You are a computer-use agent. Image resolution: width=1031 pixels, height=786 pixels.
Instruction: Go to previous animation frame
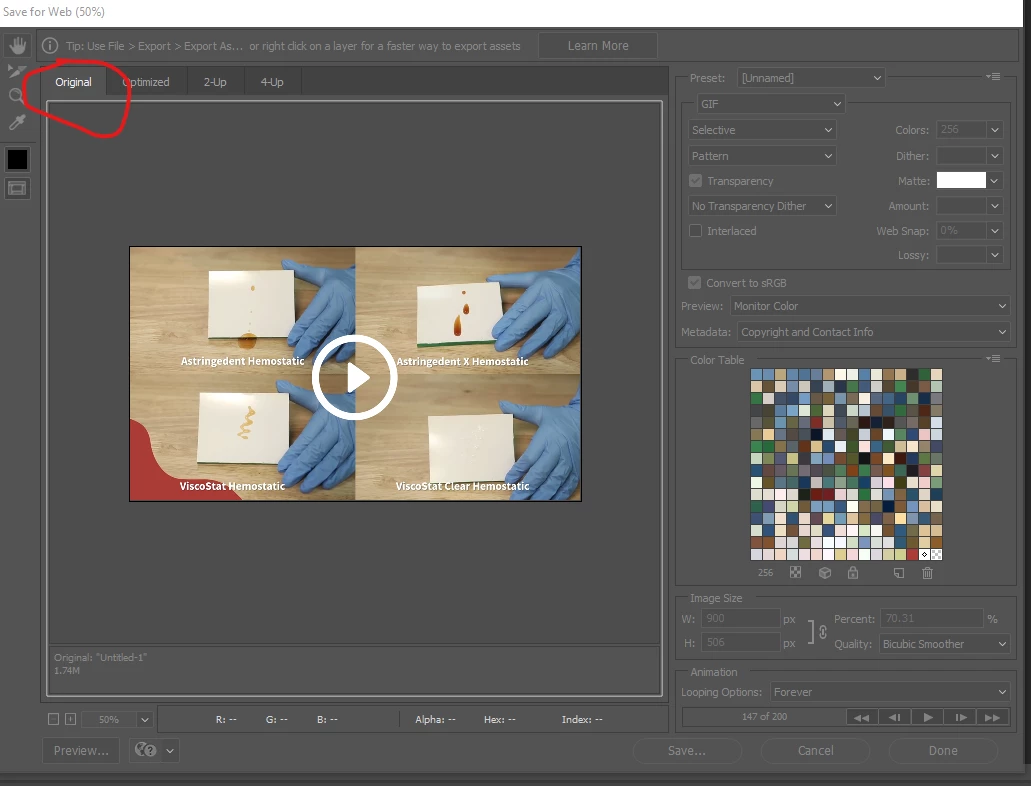click(894, 717)
